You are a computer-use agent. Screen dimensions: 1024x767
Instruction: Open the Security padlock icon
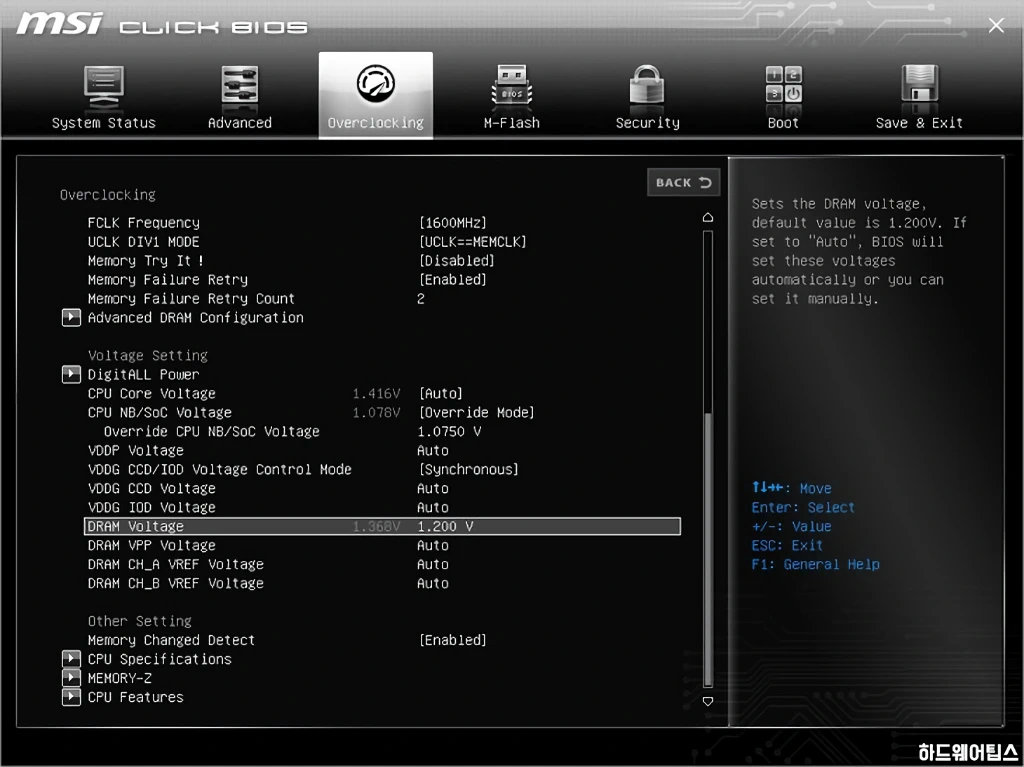(647, 87)
